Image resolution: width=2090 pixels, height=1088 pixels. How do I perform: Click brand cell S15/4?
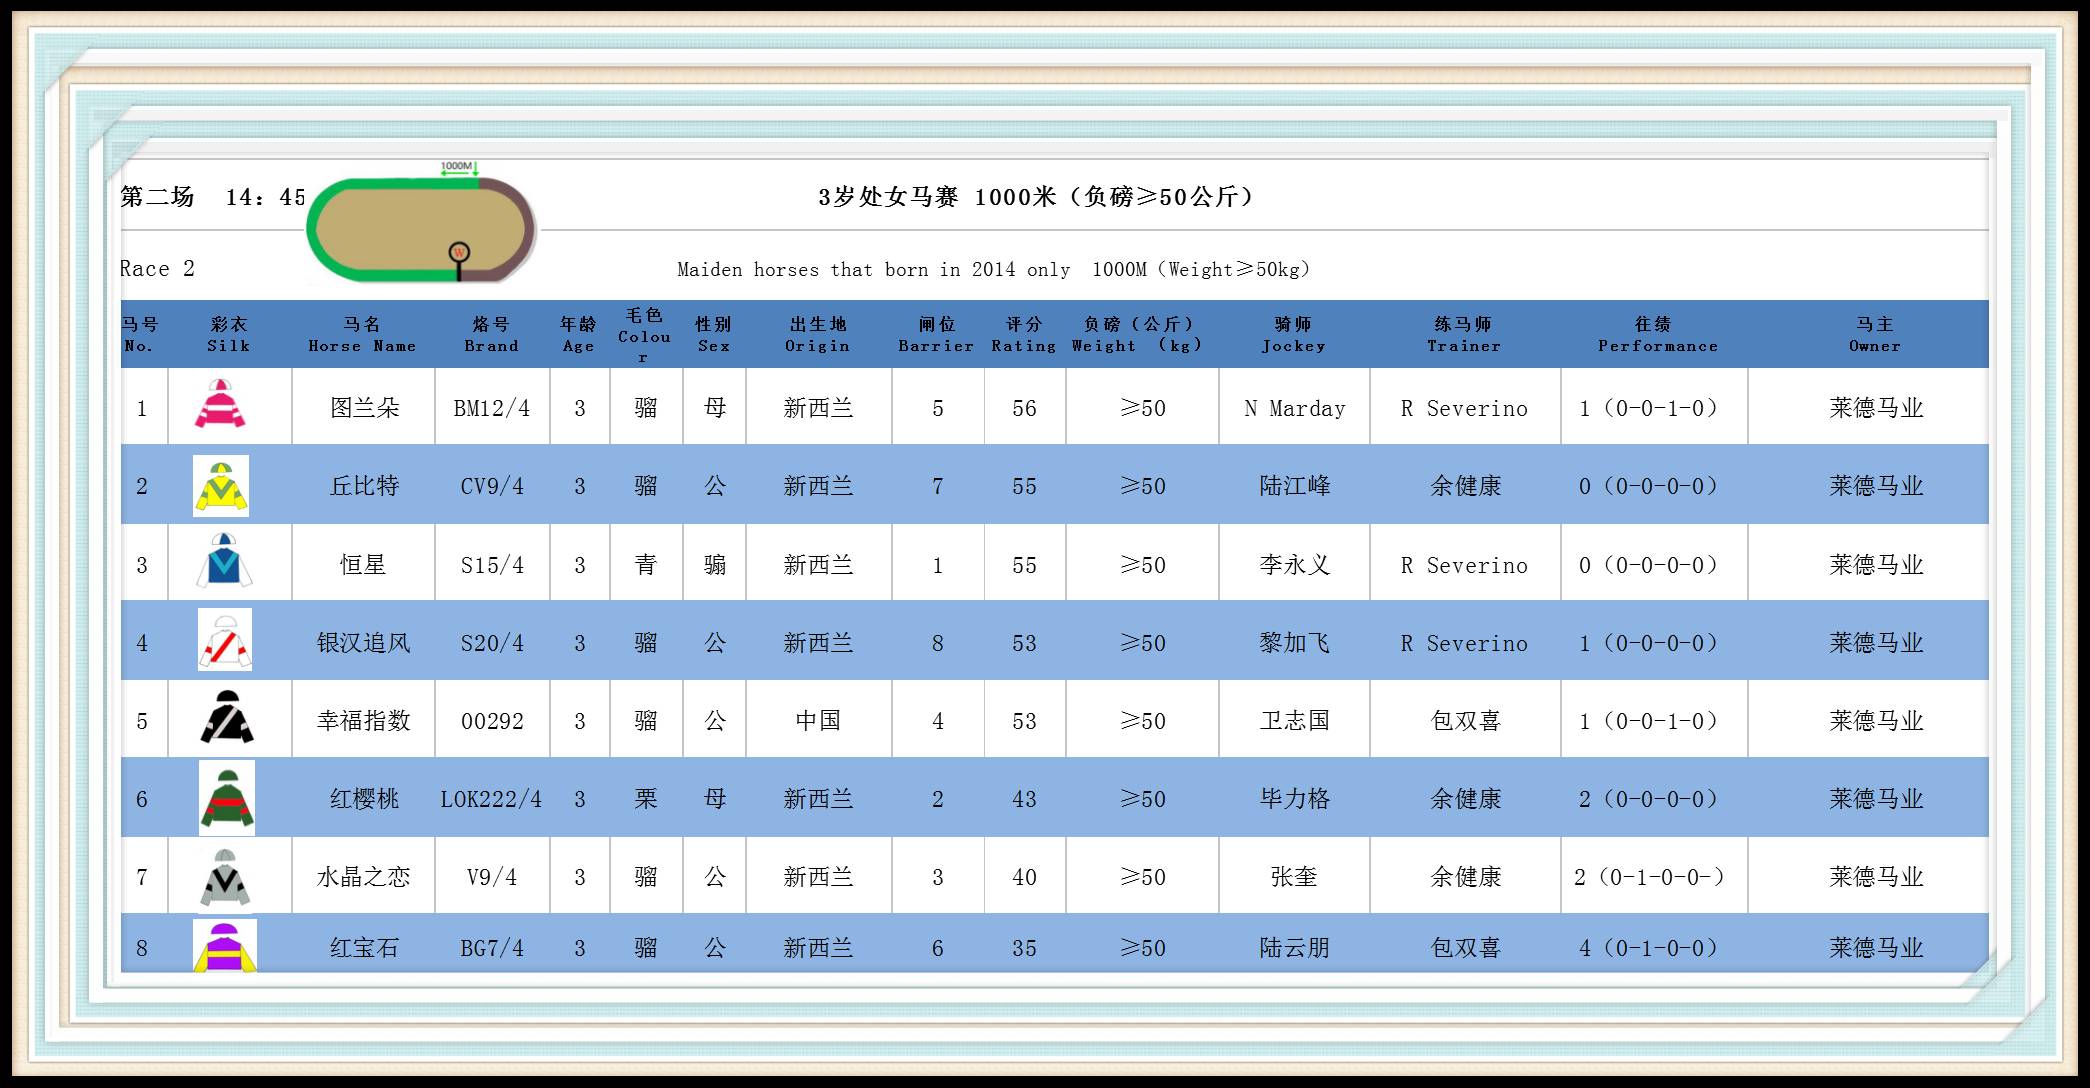[x=492, y=565]
